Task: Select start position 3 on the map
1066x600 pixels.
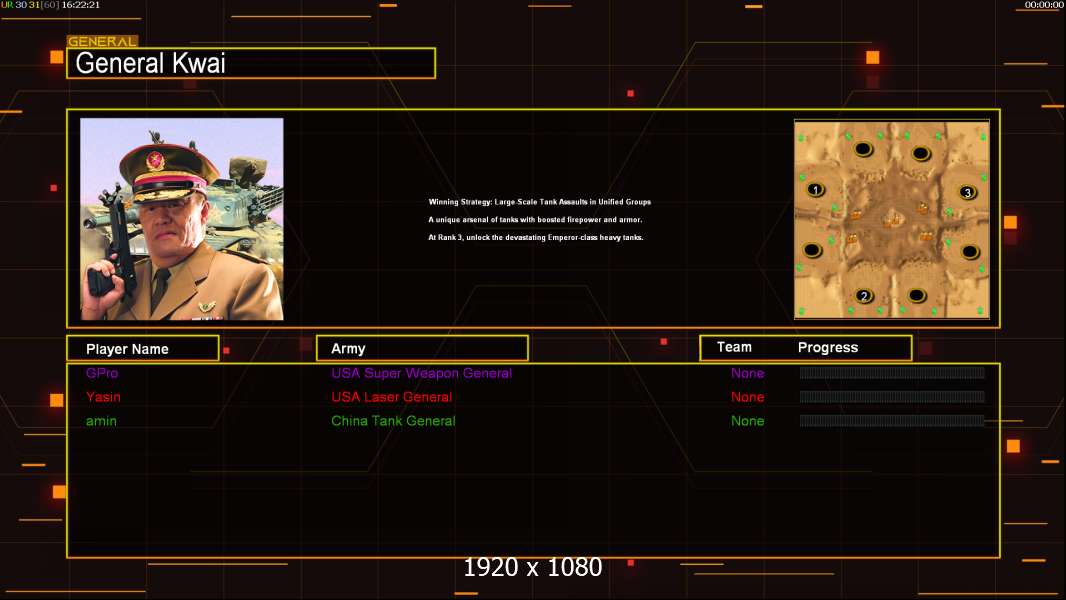Action: click(x=967, y=192)
